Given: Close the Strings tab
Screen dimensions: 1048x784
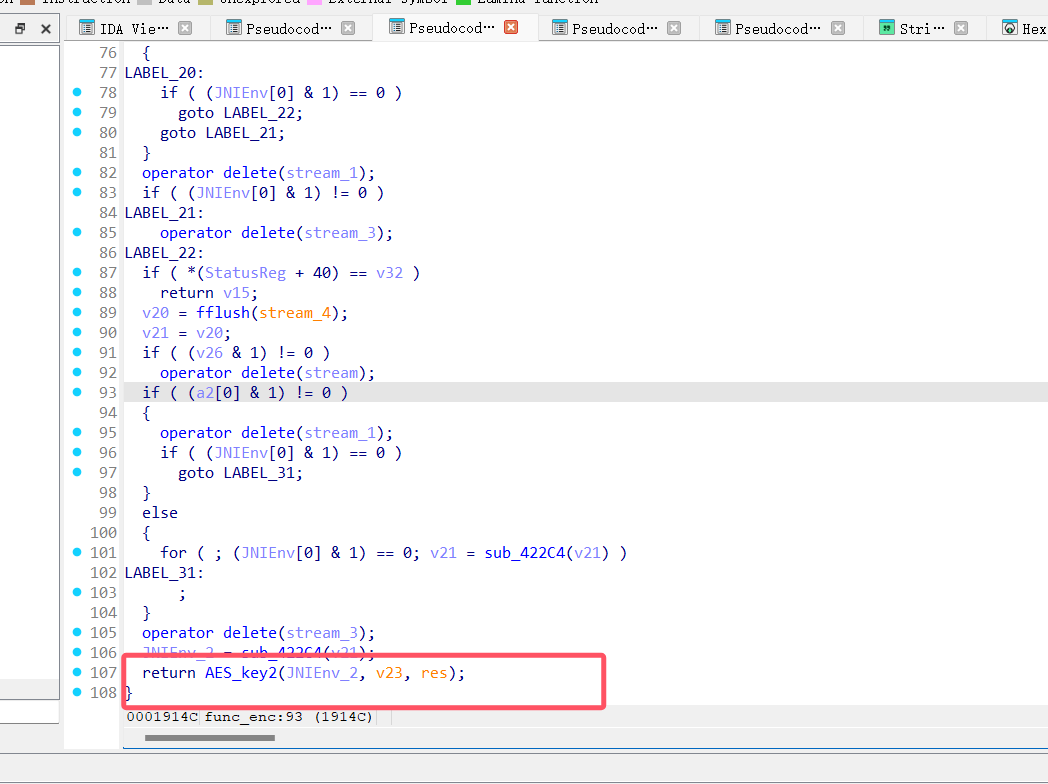Looking at the screenshot, I should tap(960, 28).
